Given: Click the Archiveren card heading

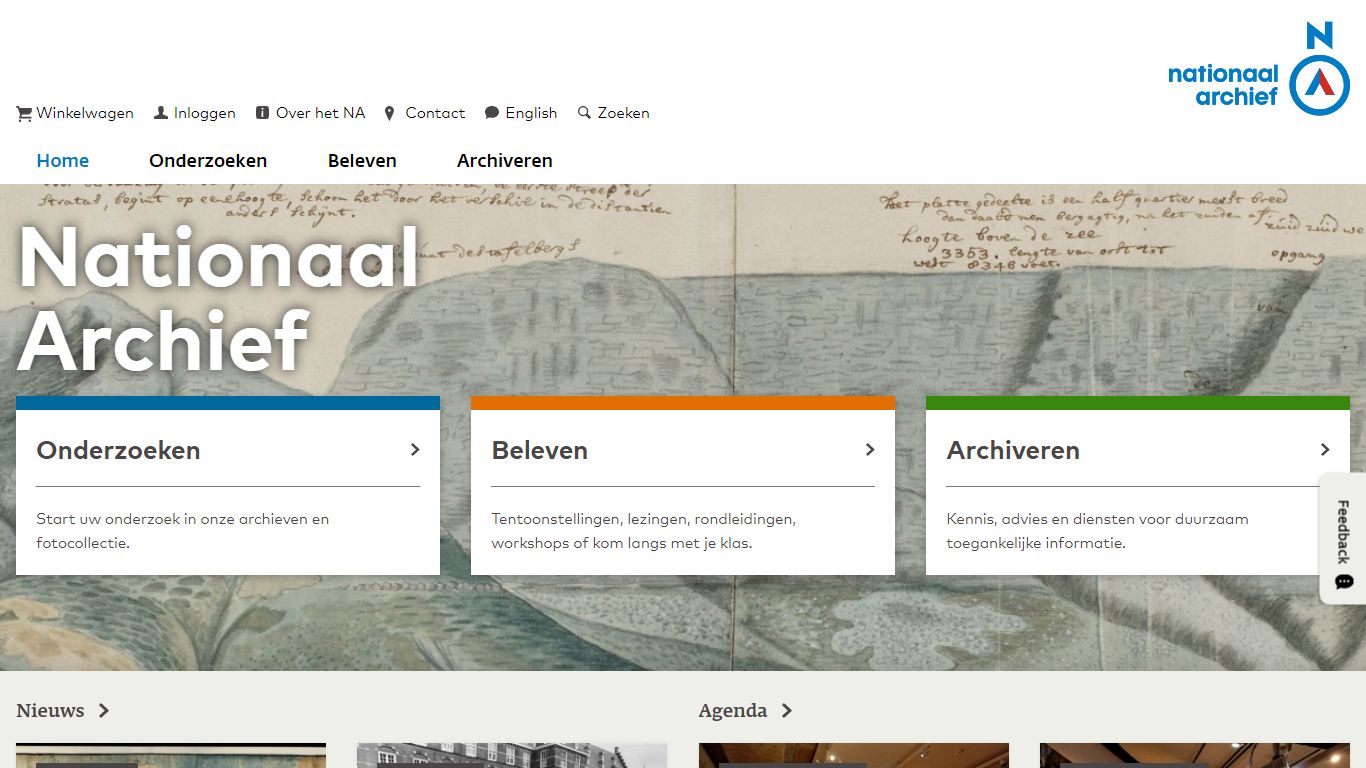Looking at the screenshot, I should pyautogui.click(x=1013, y=451).
